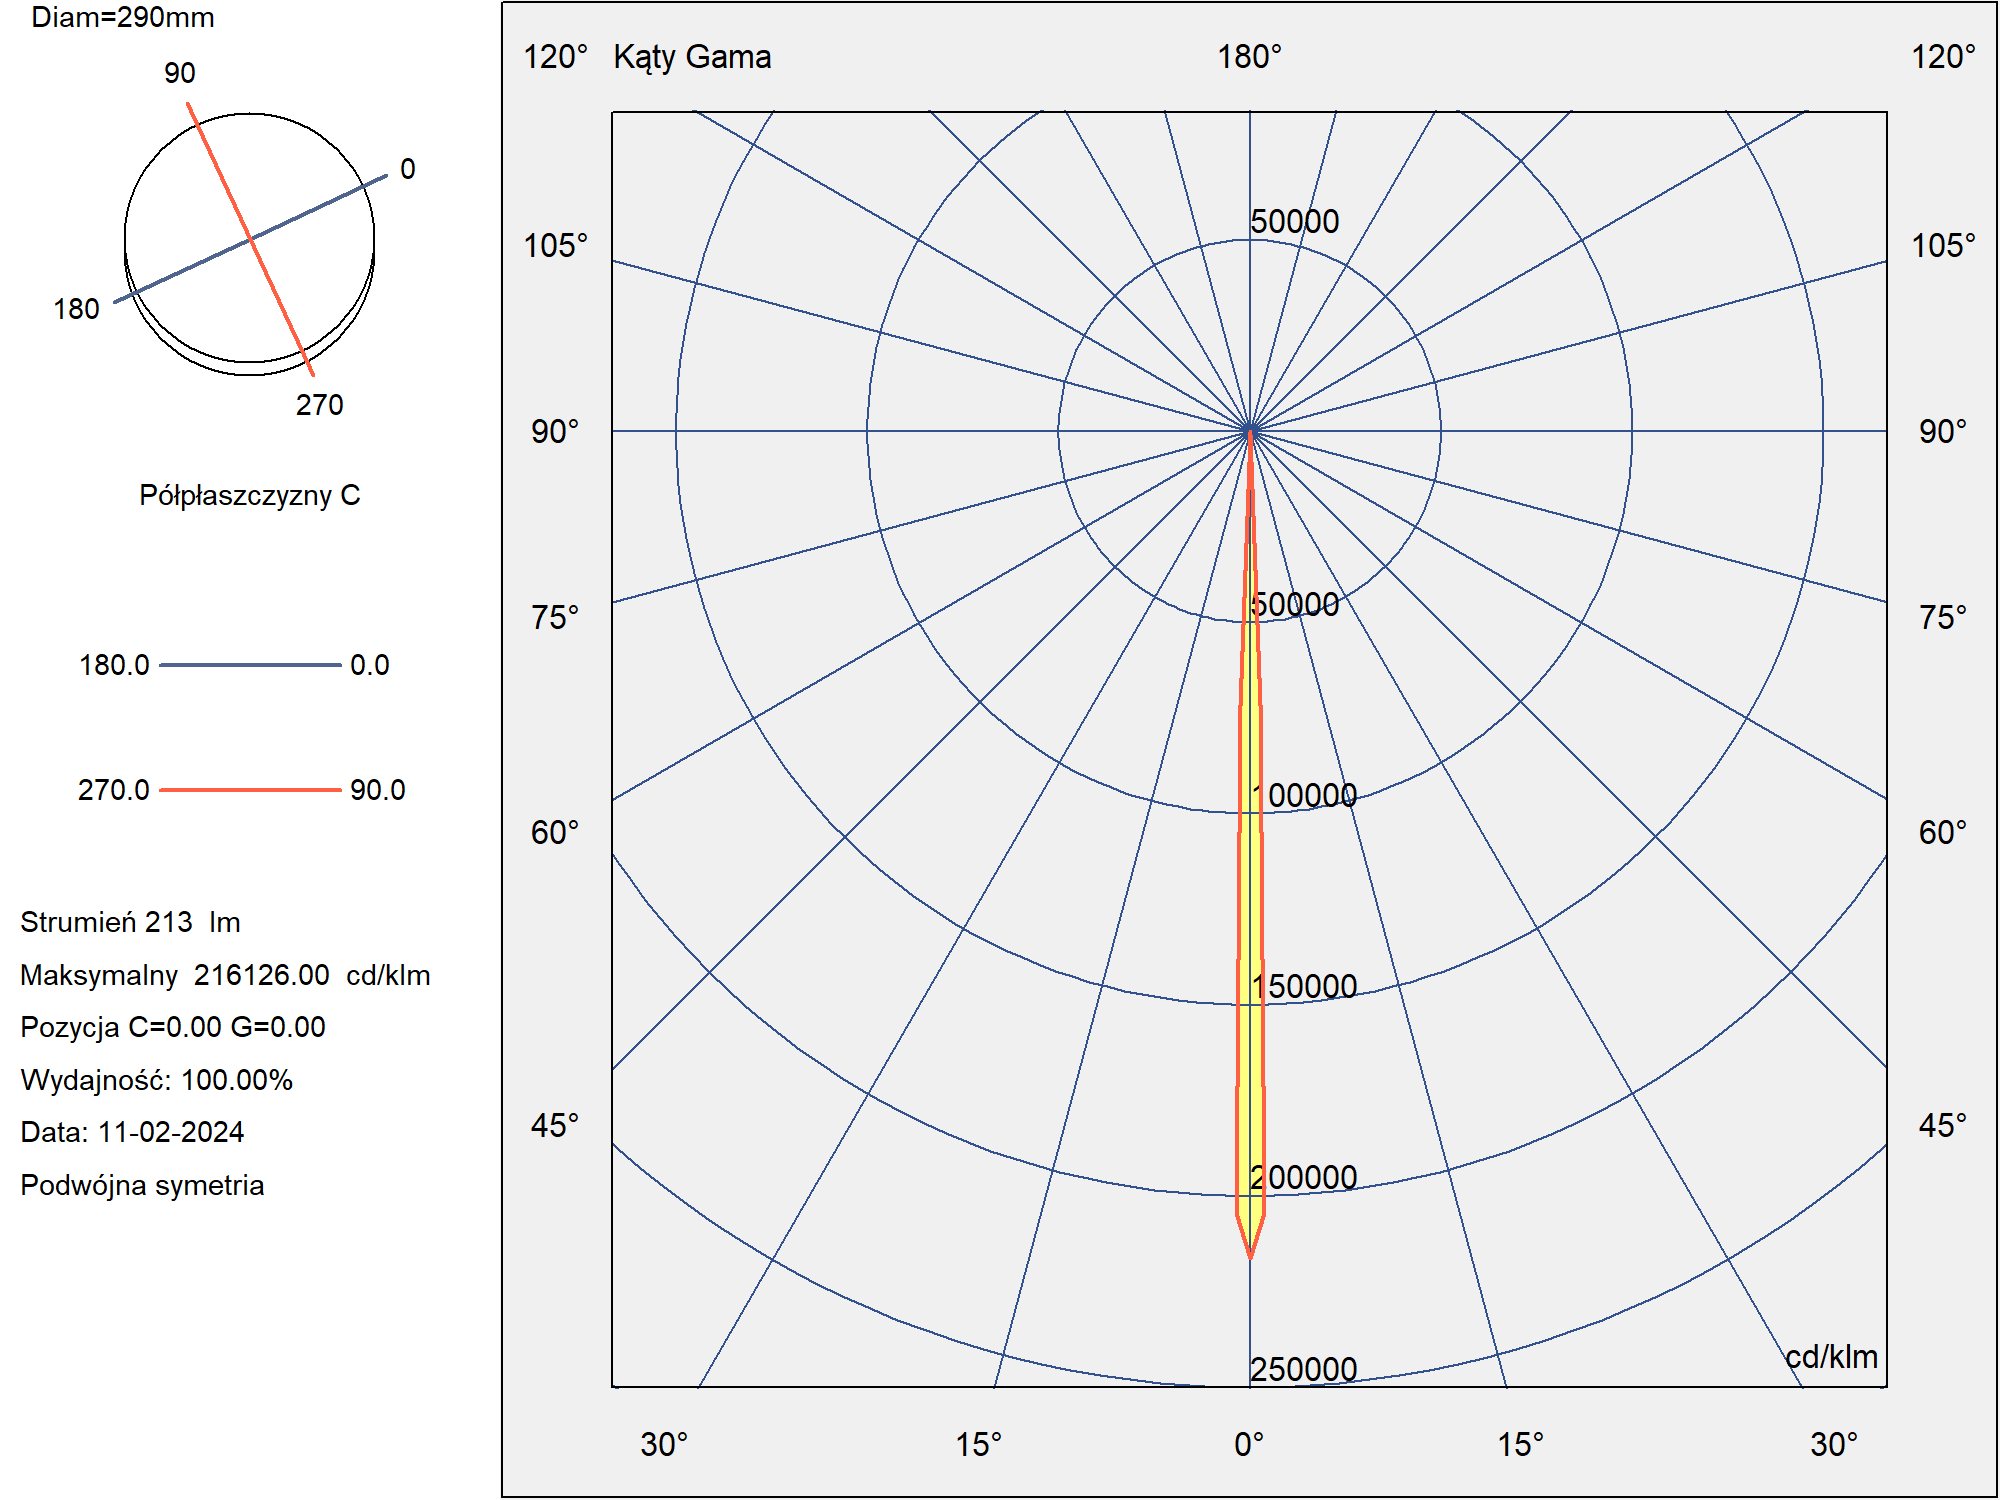2000x1500 pixels.
Task: Click the 200000 ring label
Action: (x=1304, y=1177)
